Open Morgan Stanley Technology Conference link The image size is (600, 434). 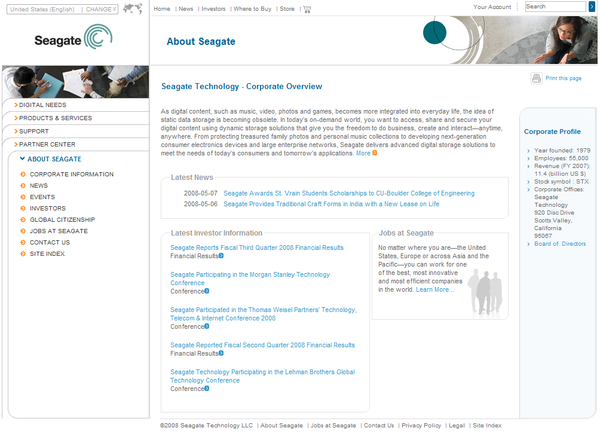[250, 279]
